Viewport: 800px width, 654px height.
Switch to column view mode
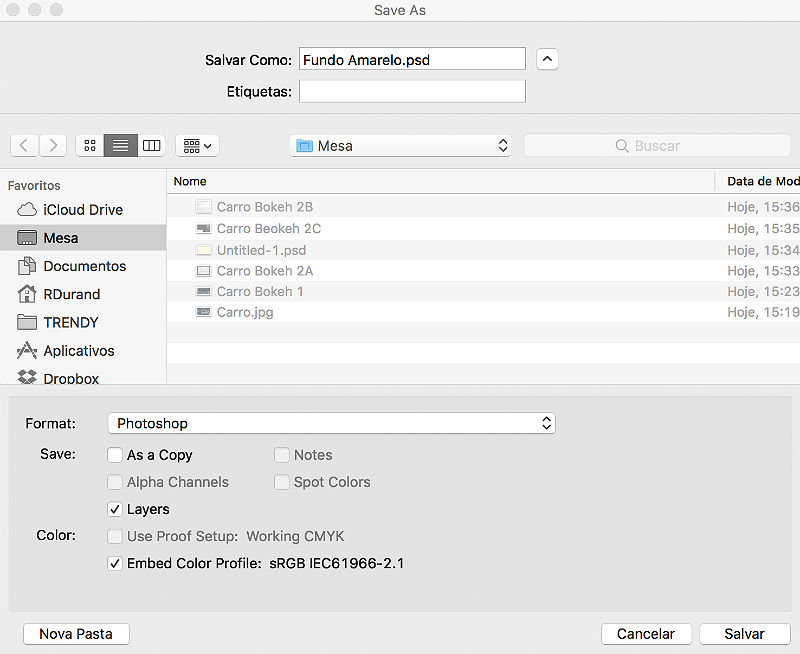pyautogui.click(x=151, y=146)
